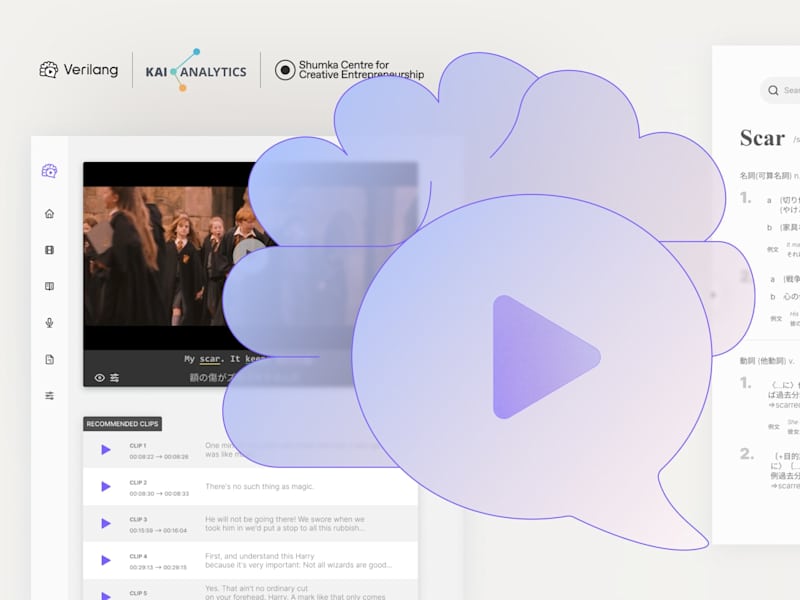
Task: Click the Verilang logo in sidebar
Action: (x=49, y=171)
